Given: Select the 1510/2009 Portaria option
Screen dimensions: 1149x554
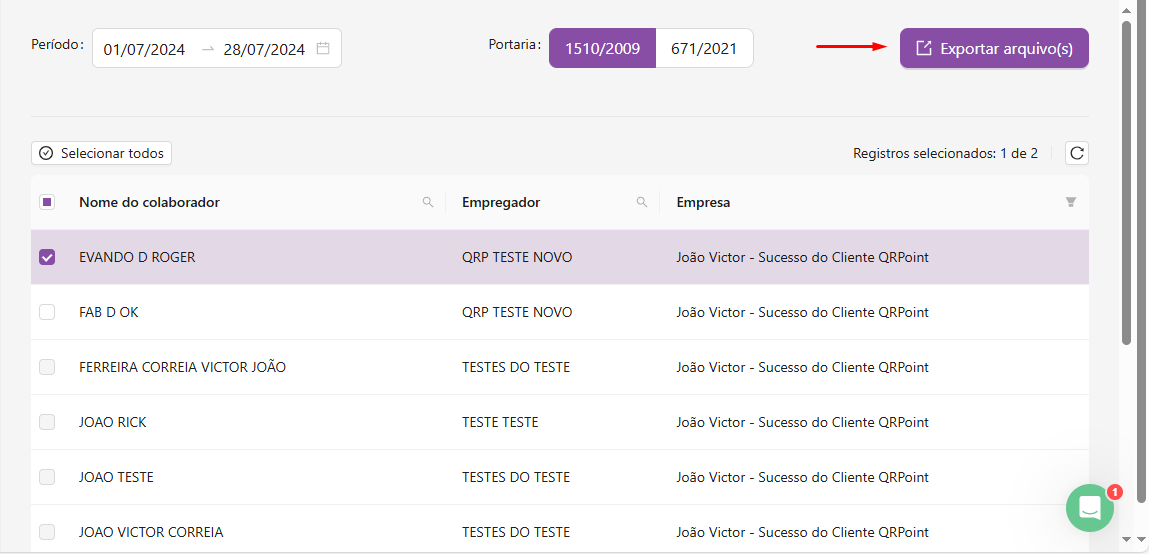Looking at the screenshot, I should coord(602,48).
